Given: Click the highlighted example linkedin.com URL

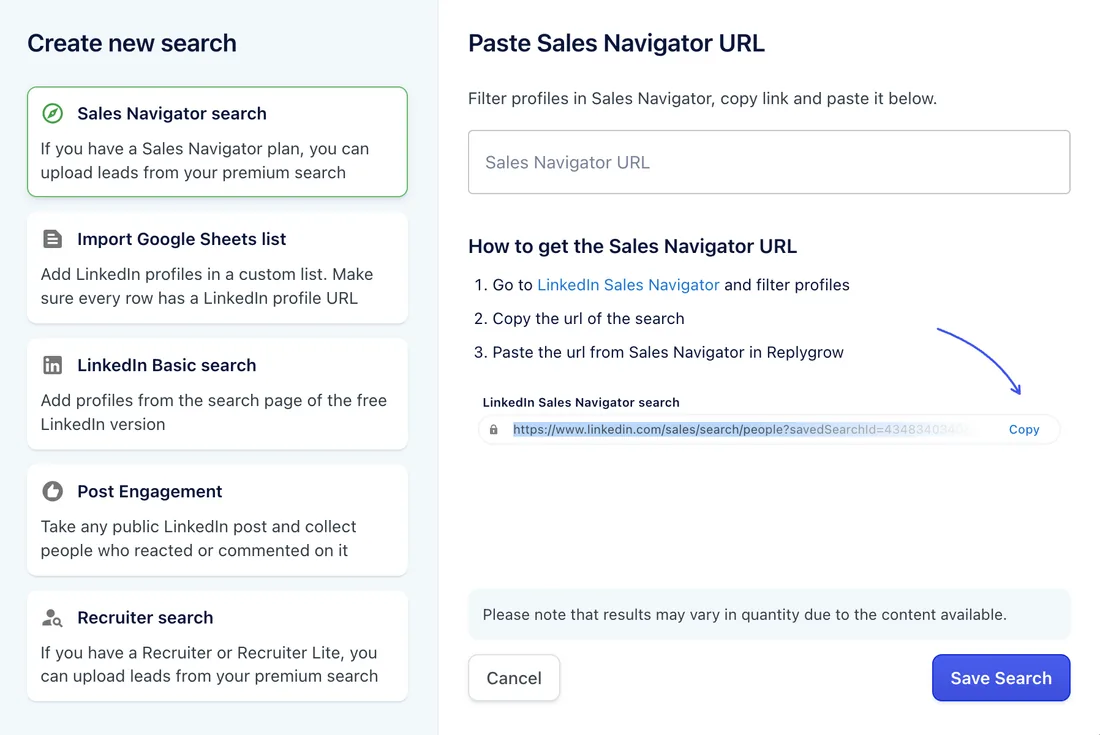Looking at the screenshot, I should point(741,429).
